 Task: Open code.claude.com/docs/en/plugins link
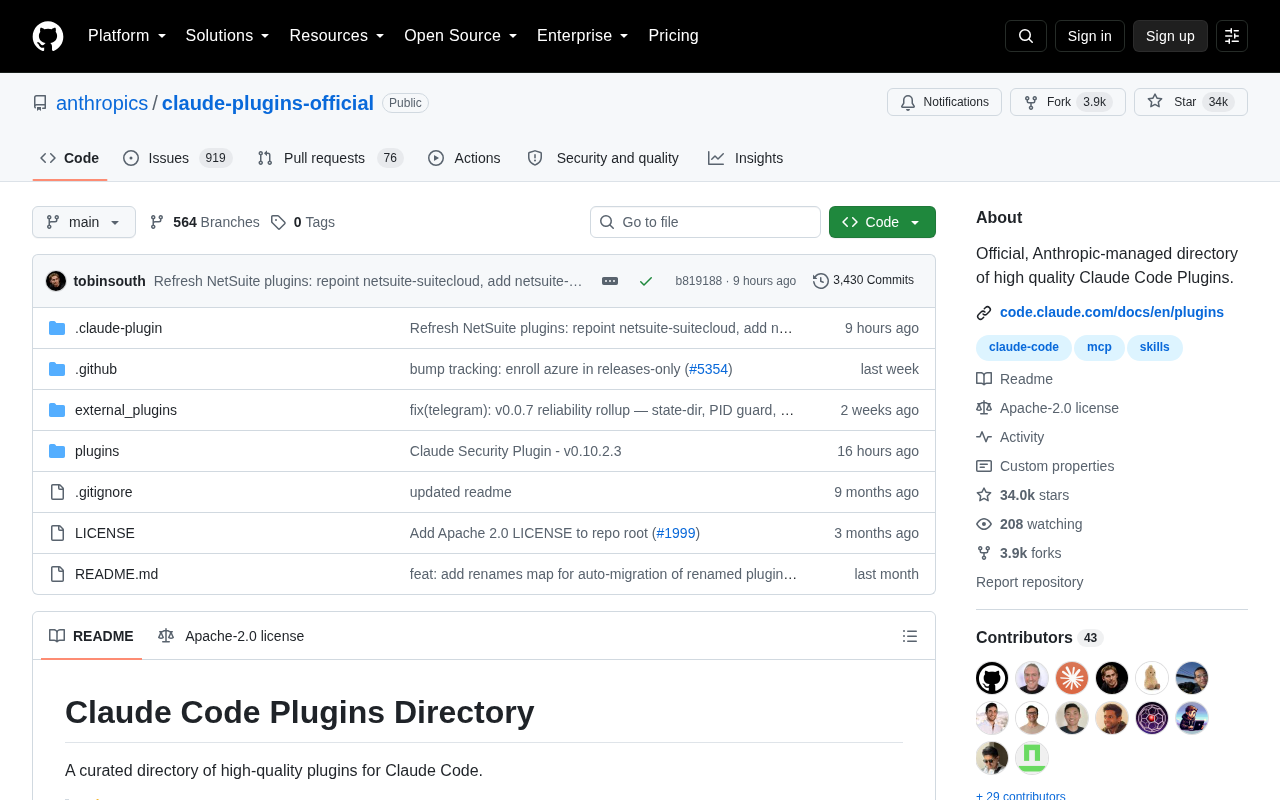pos(1112,312)
